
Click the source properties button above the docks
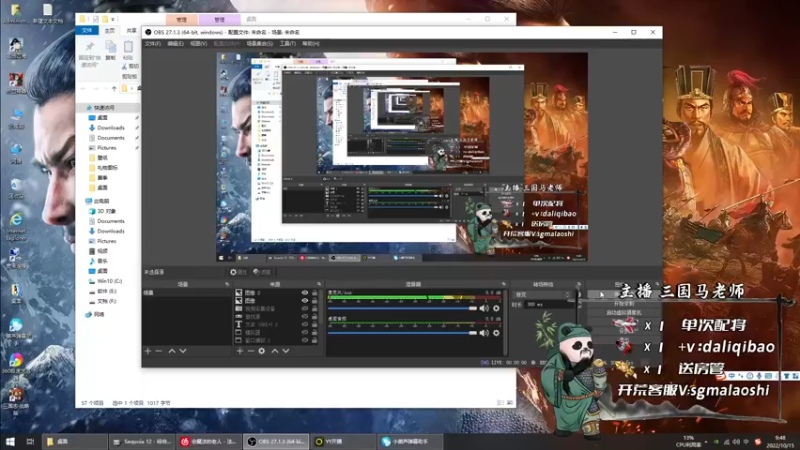pos(238,272)
